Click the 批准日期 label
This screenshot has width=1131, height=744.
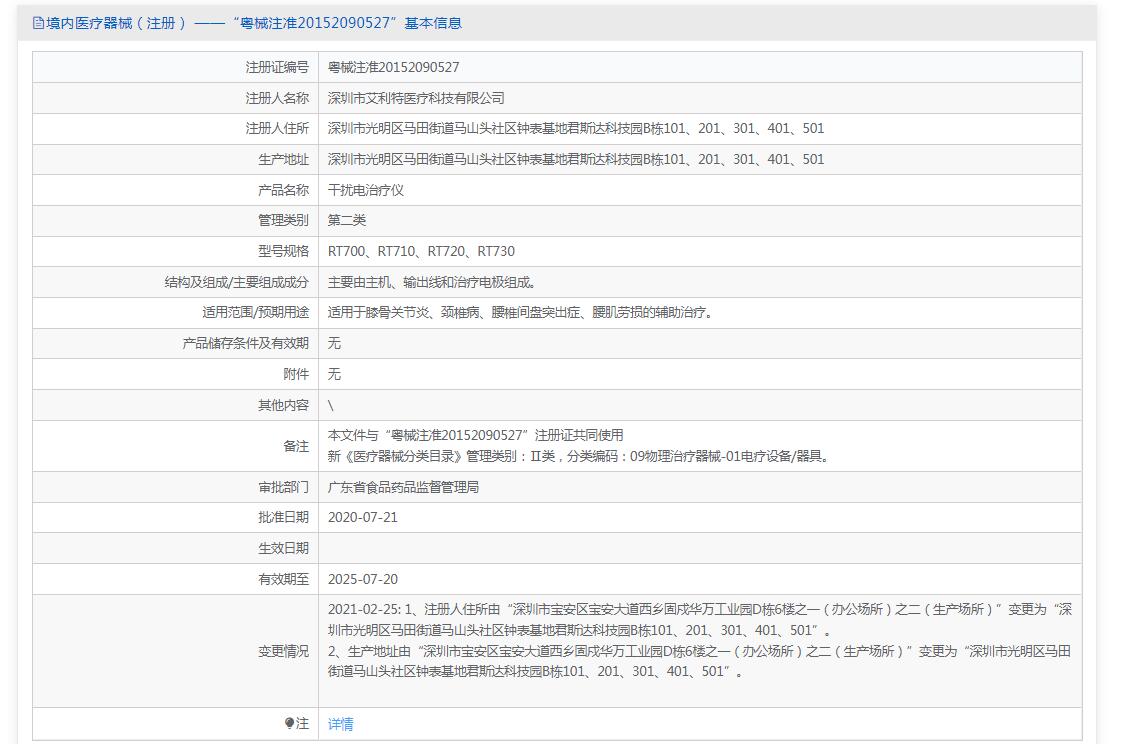[x=283, y=517]
